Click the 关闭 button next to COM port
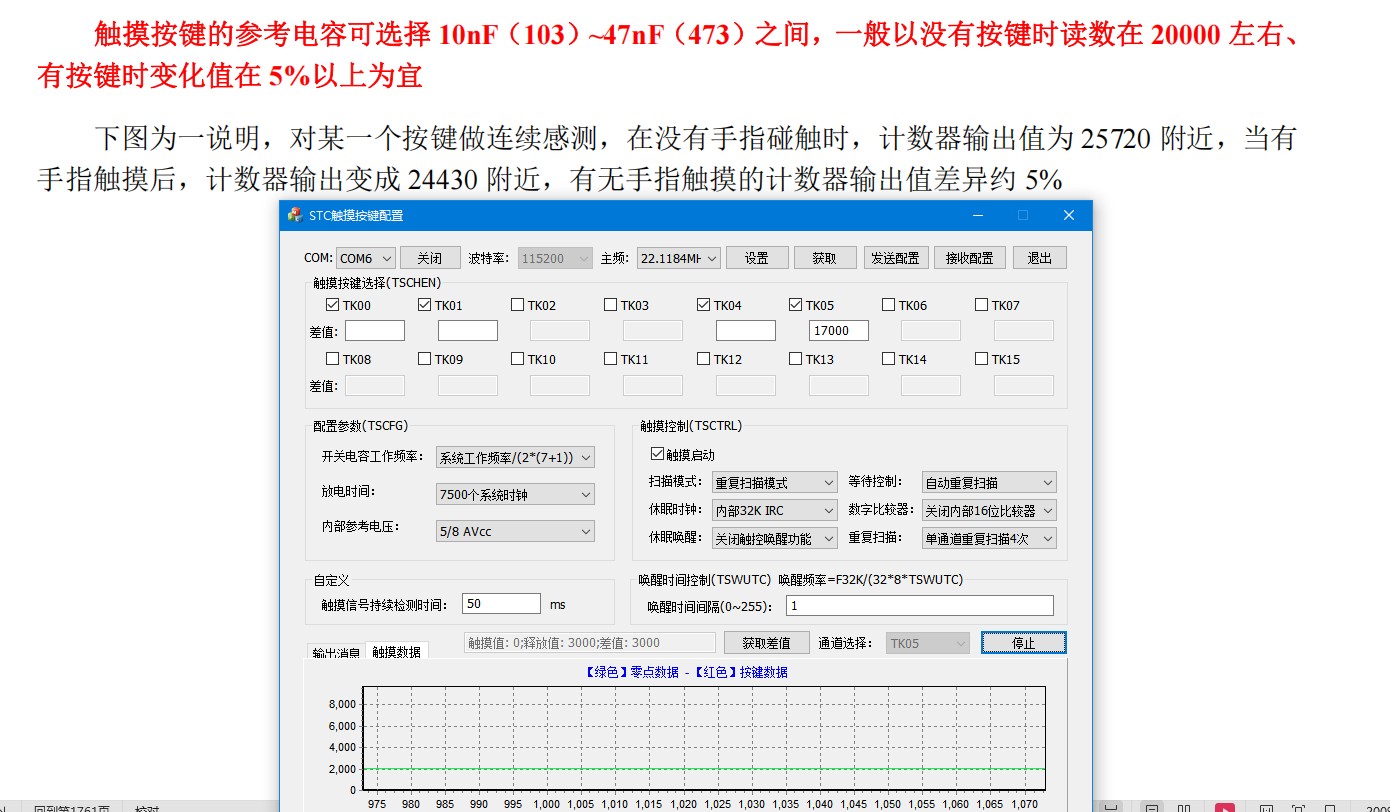The width and height of the screenshot is (1390, 812). click(x=430, y=258)
